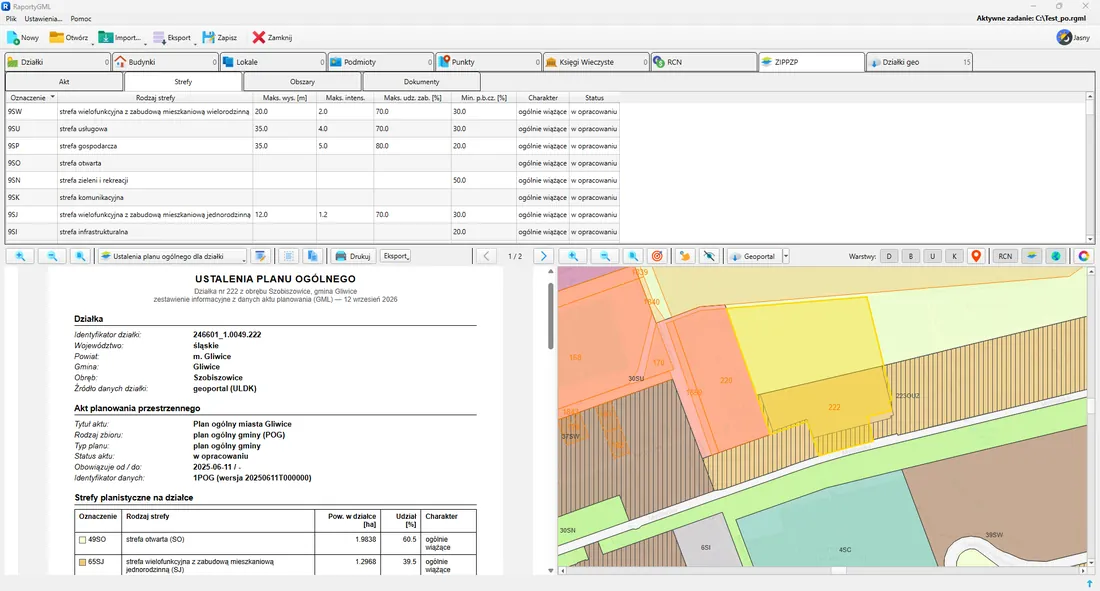This screenshot has width=1100, height=591.
Task: Click the selection frame icon beside Drukuj
Action: tap(289, 256)
